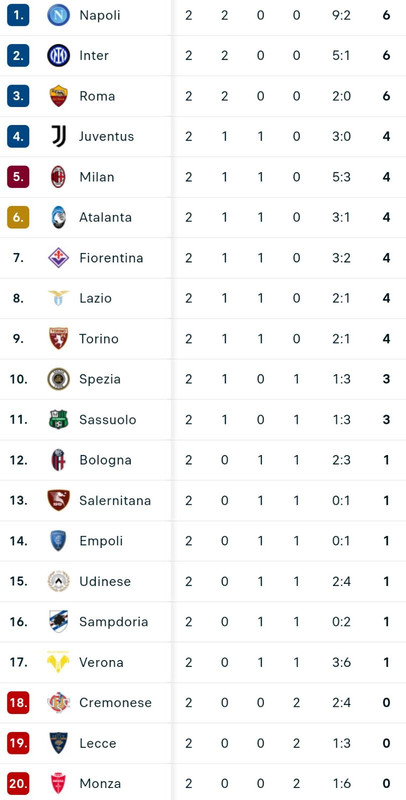406x800 pixels.
Task: Click the Napoli club crest
Action: coord(59,15)
